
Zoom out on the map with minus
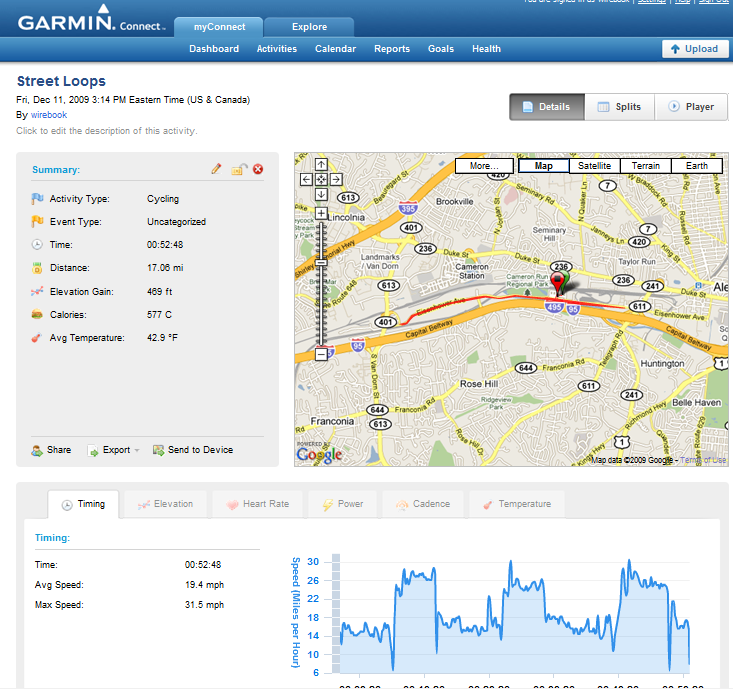(x=321, y=354)
